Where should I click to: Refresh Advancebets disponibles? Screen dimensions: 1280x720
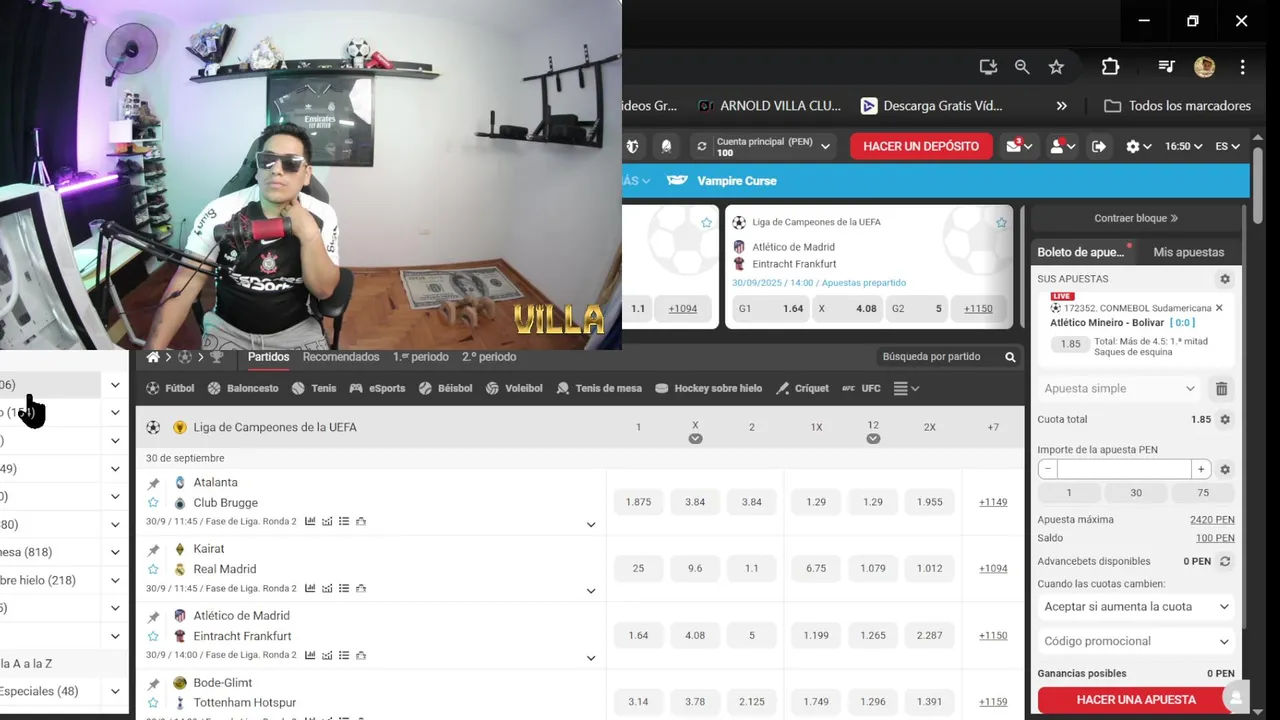[1225, 562]
